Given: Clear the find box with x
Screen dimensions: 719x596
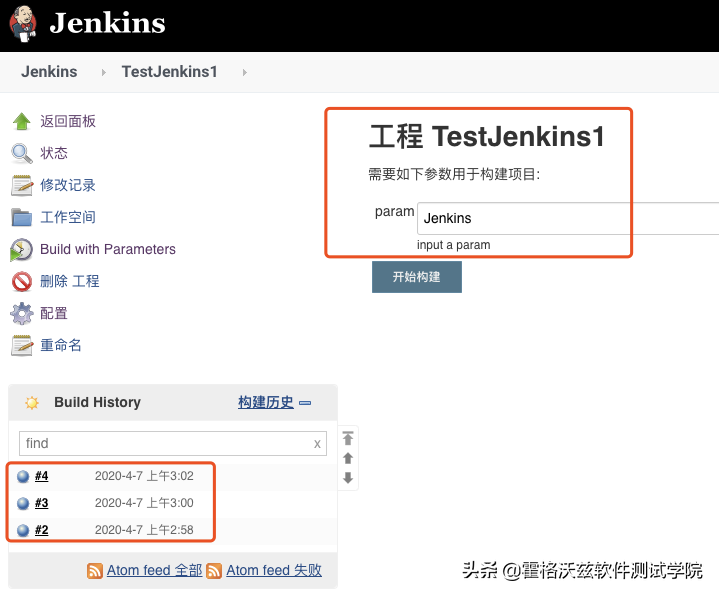Looking at the screenshot, I should tap(317, 444).
